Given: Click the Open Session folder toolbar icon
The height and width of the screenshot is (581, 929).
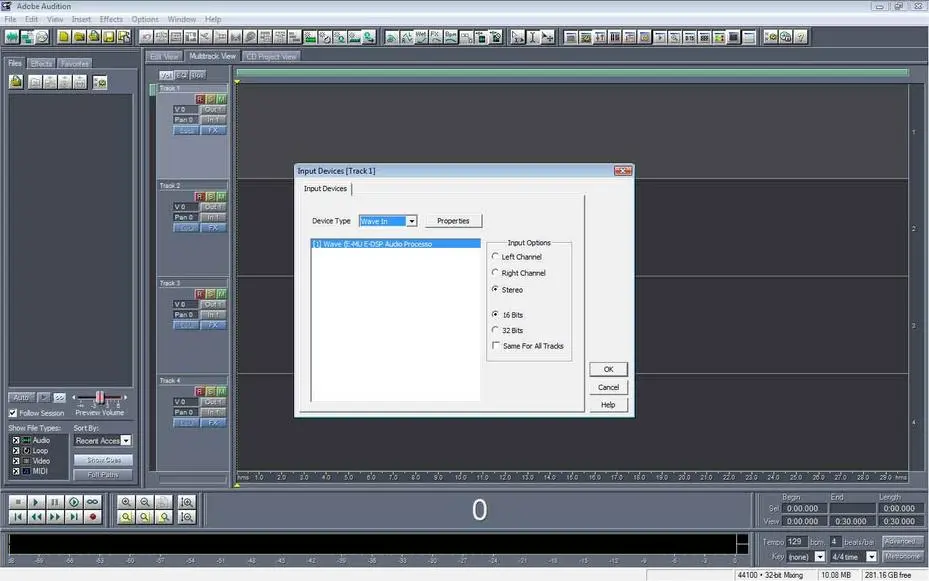Looking at the screenshot, I should (79, 37).
